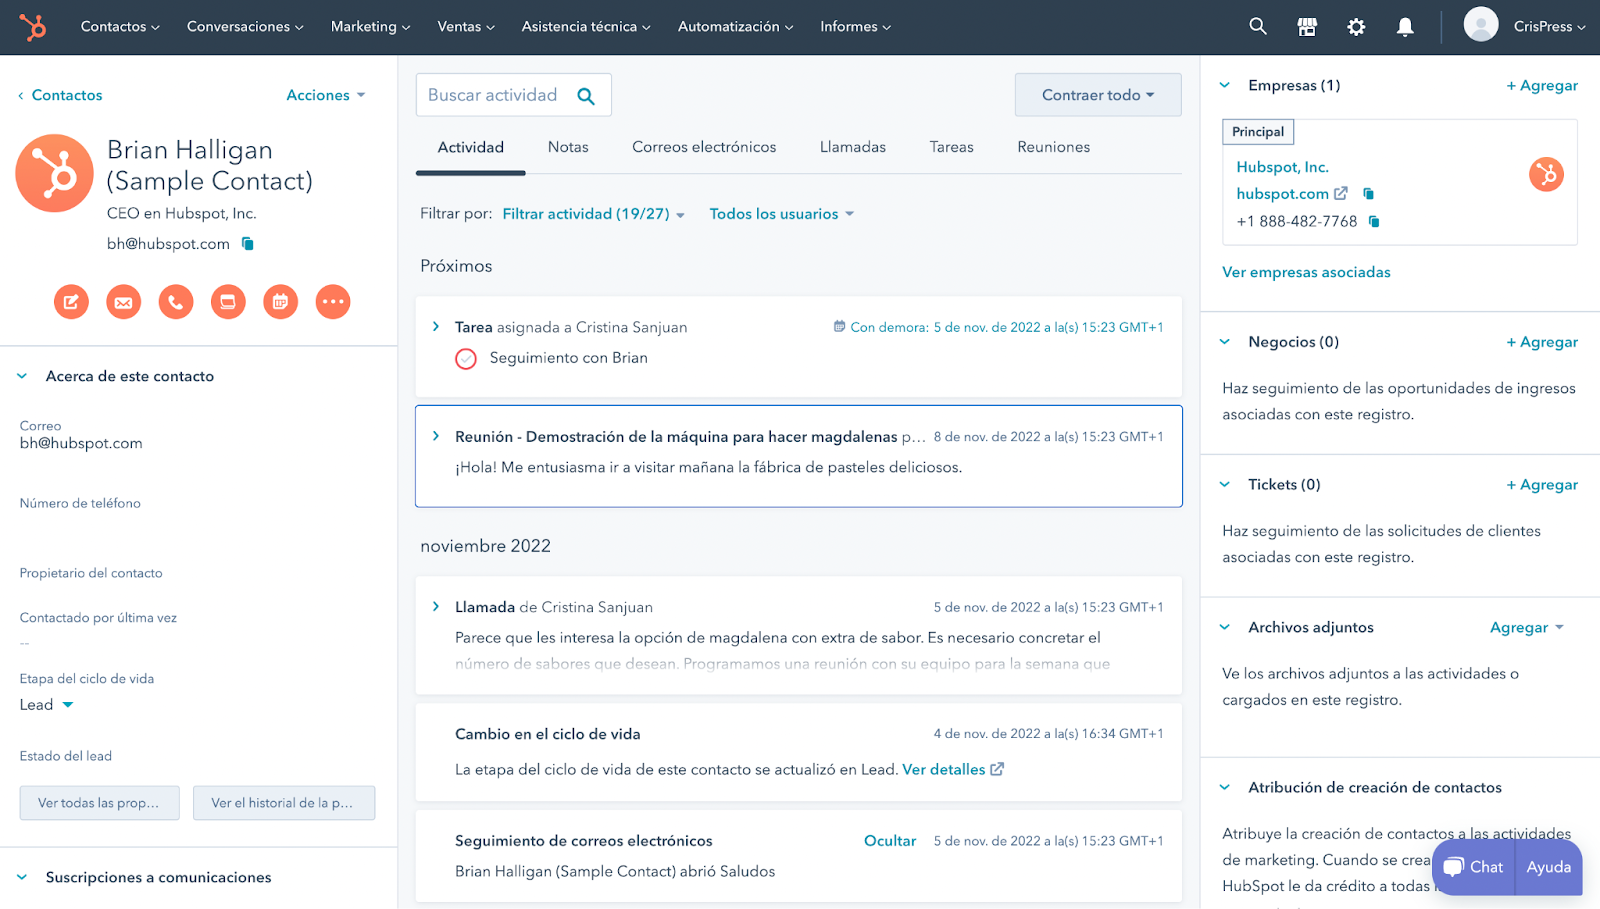Open the Asistencia técnica menu

click(x=586, y=27)
